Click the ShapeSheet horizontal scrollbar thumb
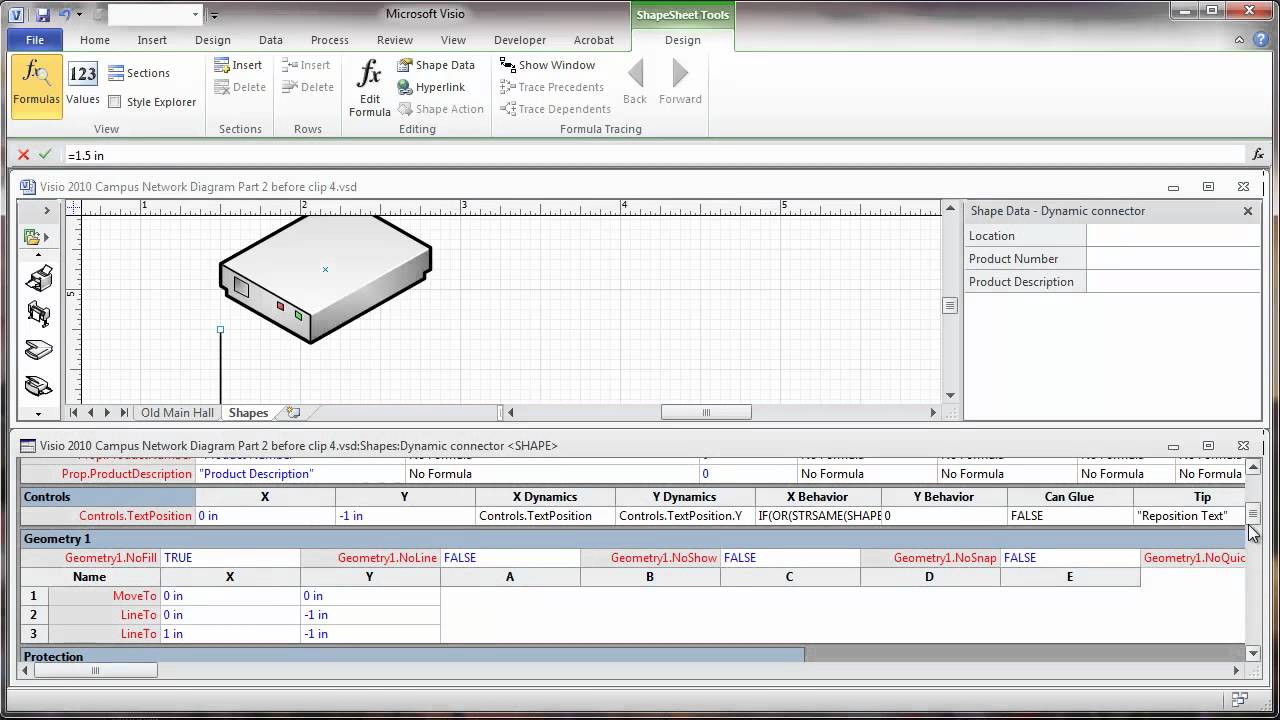 tap(95, 671)
